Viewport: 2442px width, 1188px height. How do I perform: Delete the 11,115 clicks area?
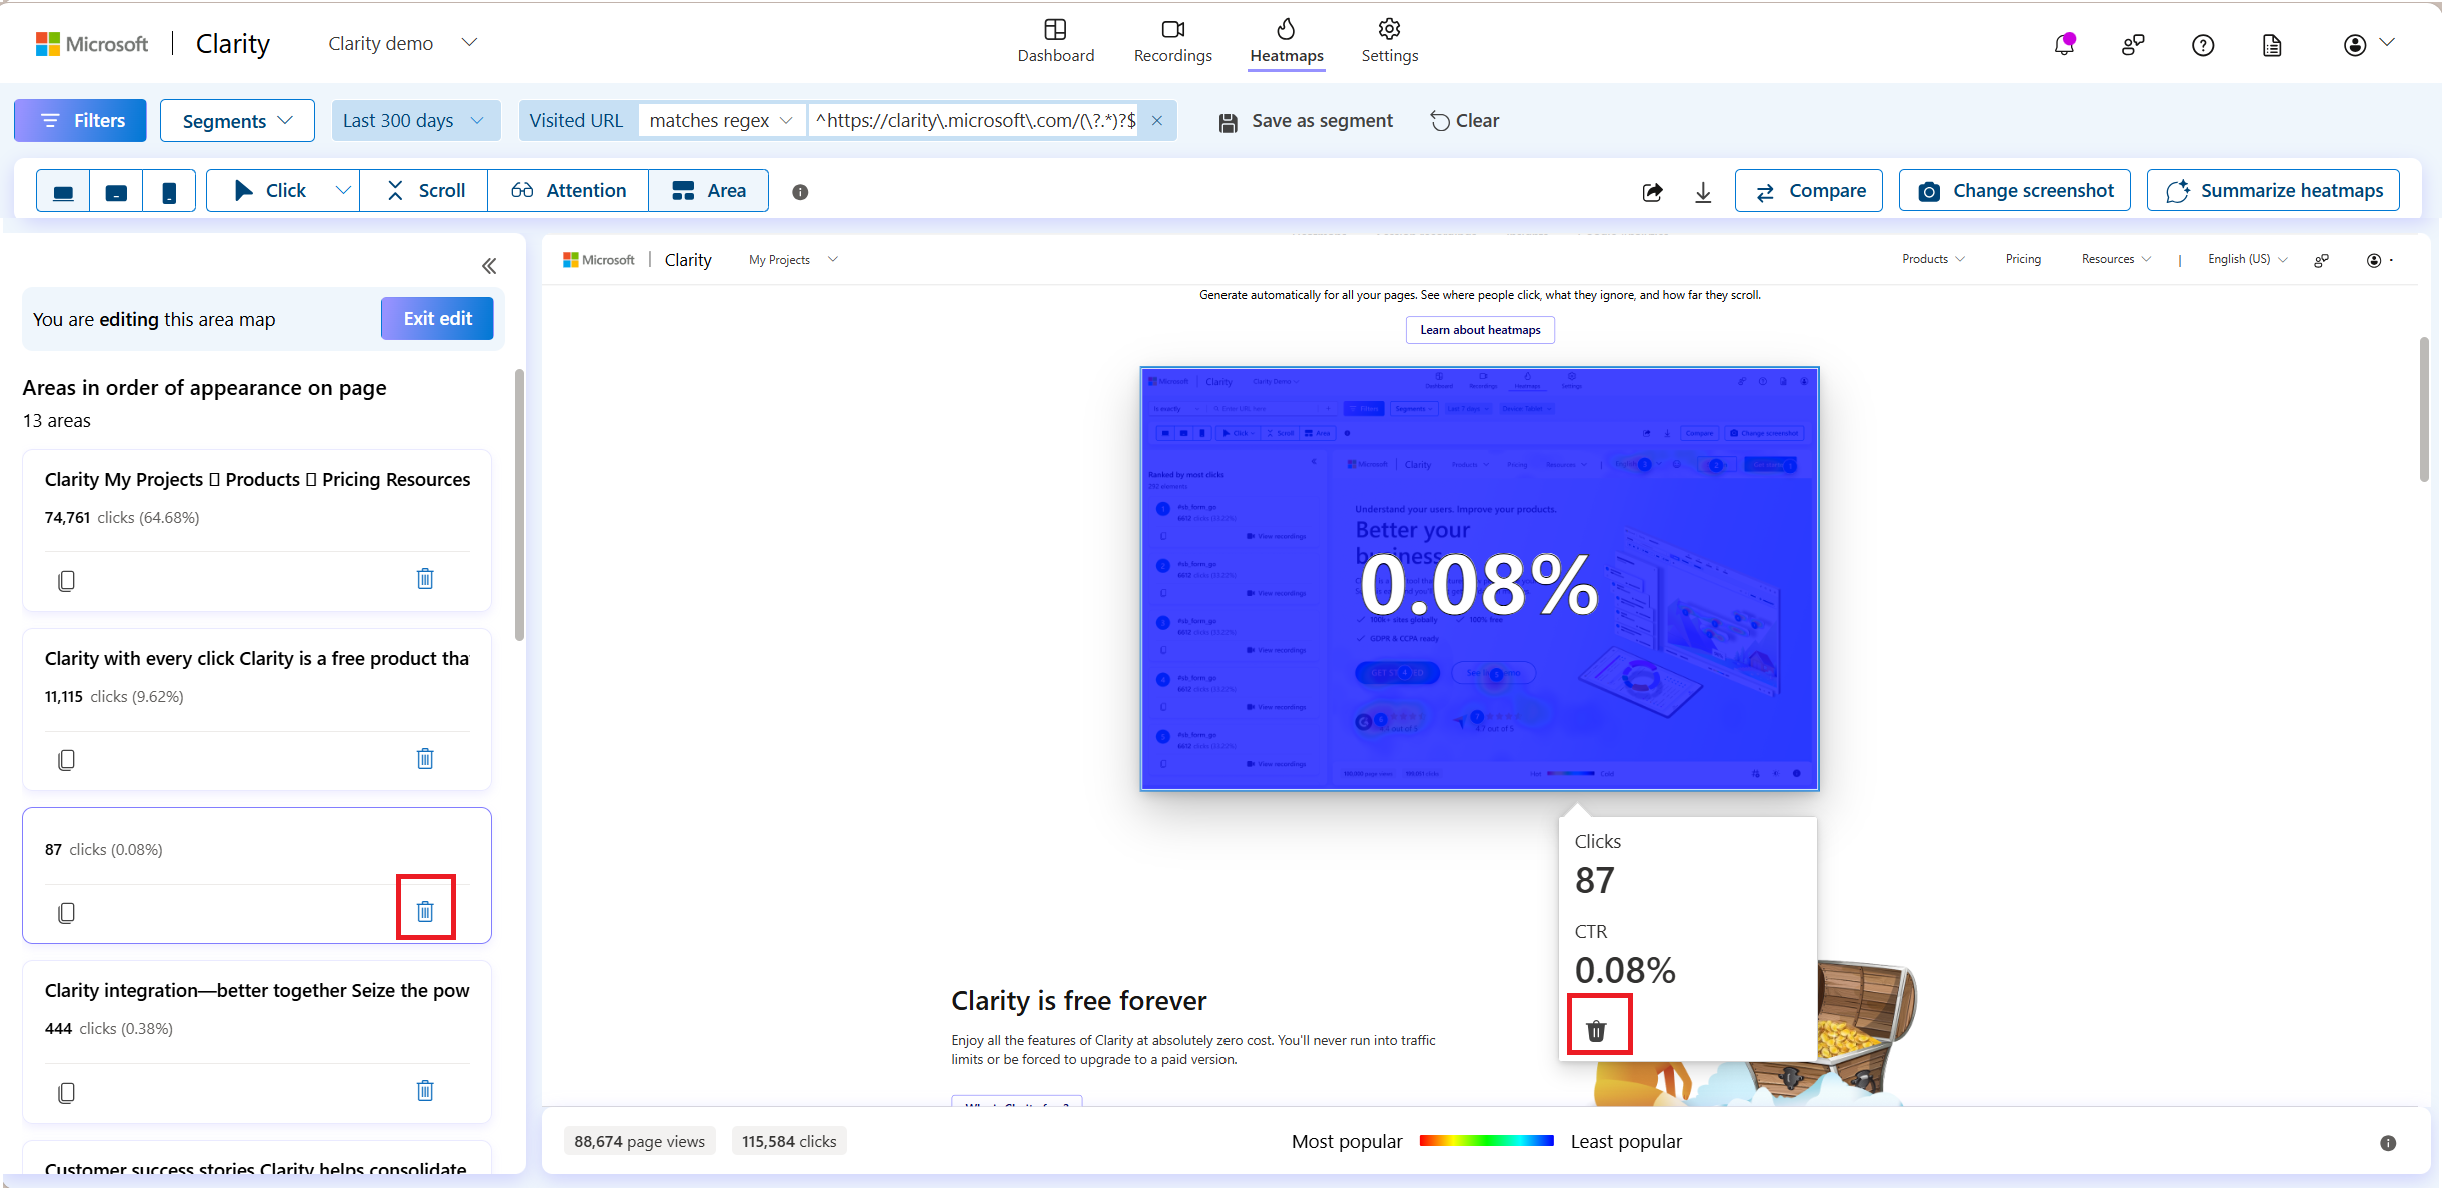point(425,759)
